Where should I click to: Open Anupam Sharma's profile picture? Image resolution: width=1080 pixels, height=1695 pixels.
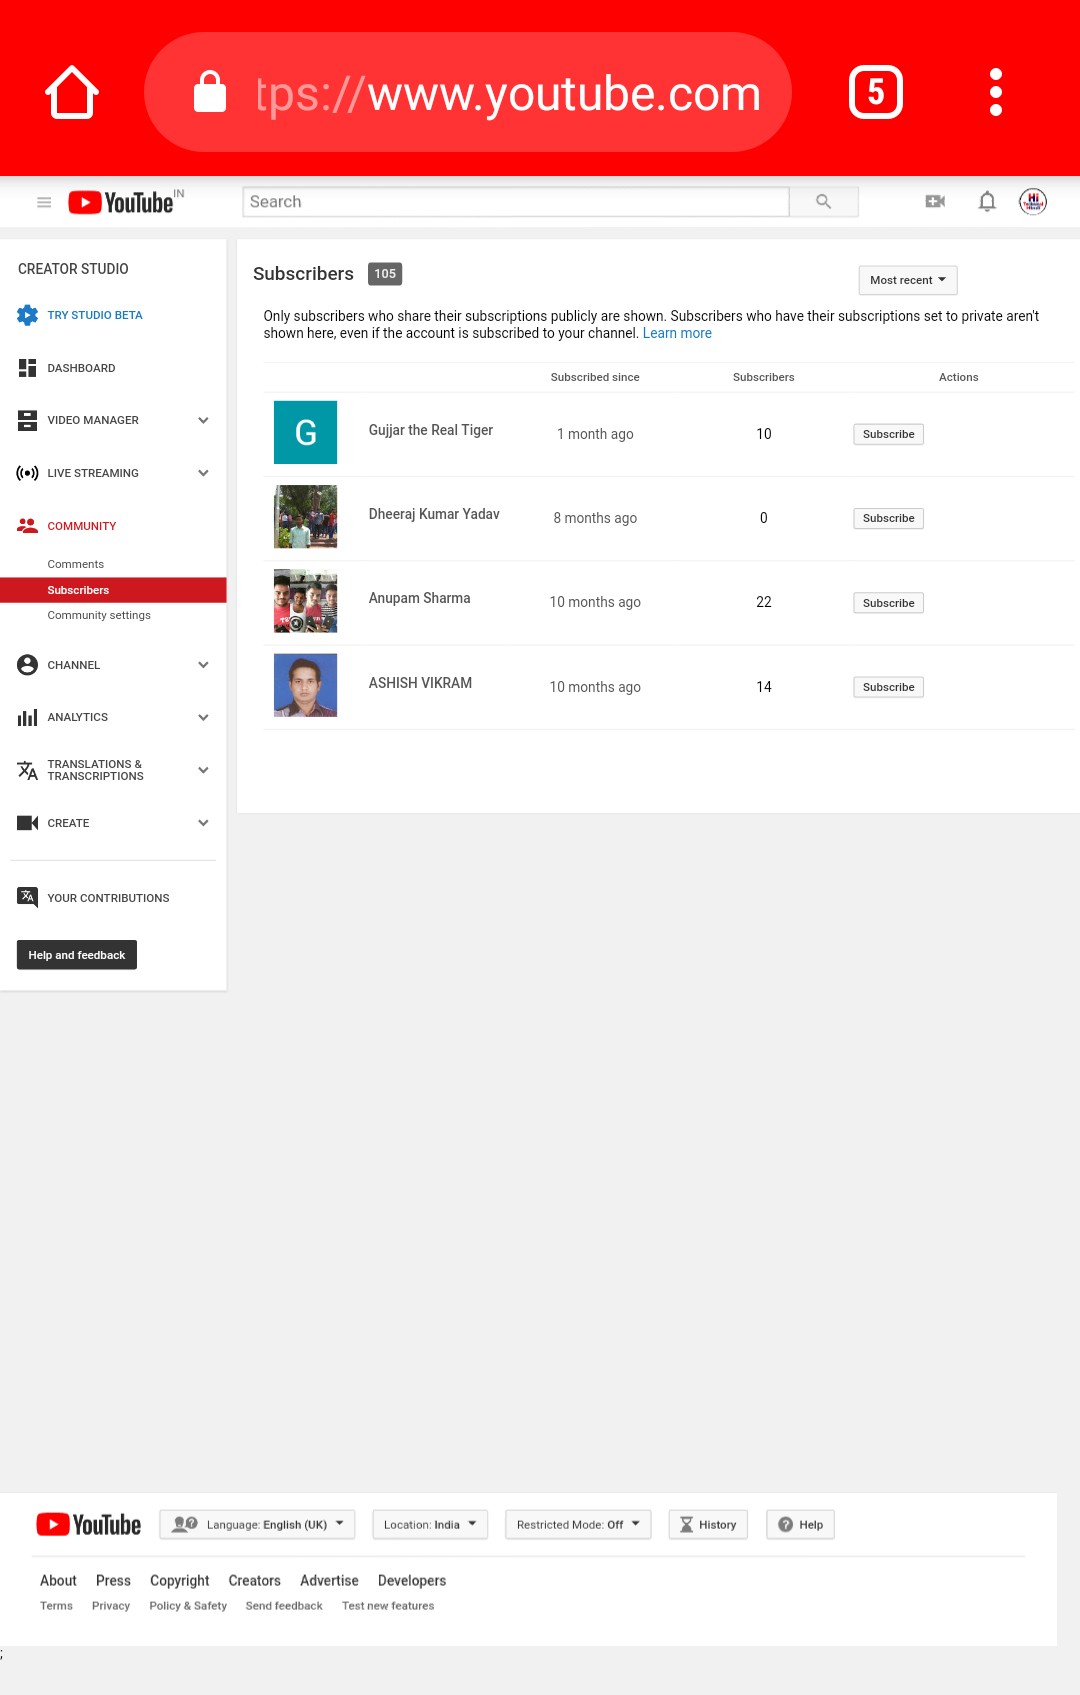pos(306,601)
